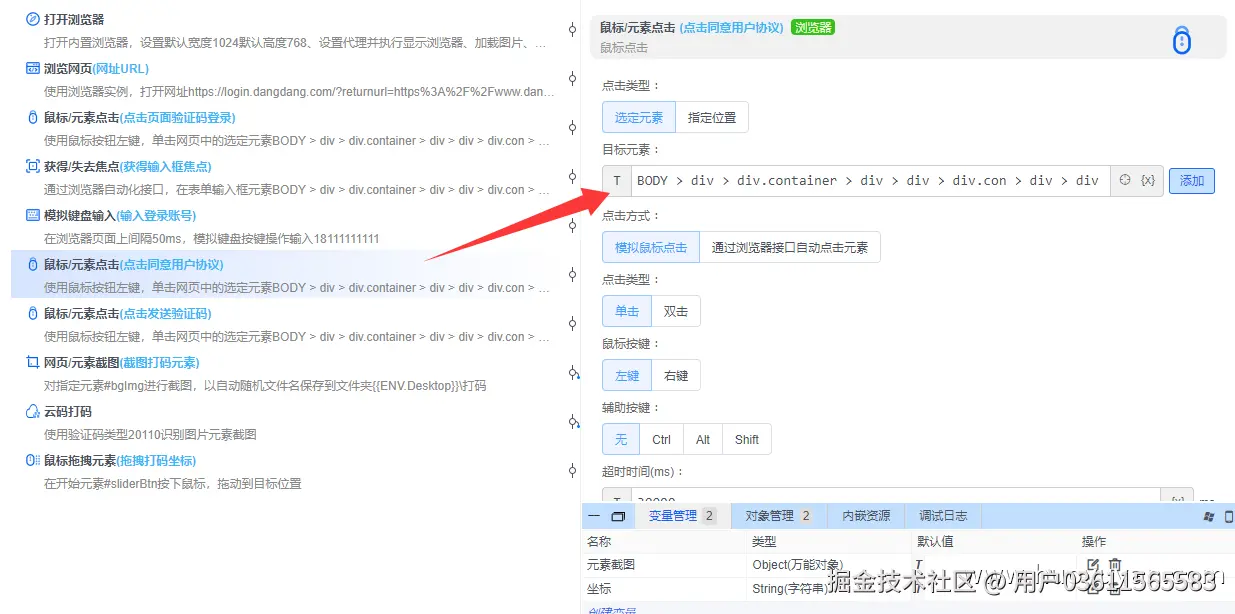Screen dimensions: 1235x614
Task: Enable the Ctrl auxiliary key
Action: tap(661, 438)
